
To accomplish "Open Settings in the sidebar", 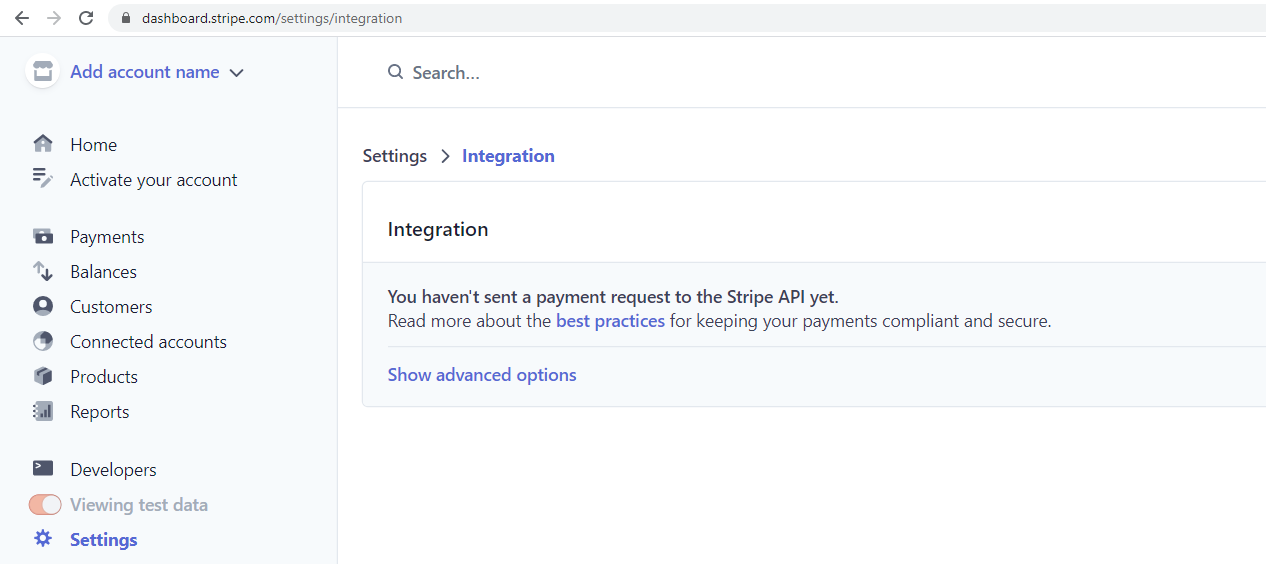I will point(104,540).
